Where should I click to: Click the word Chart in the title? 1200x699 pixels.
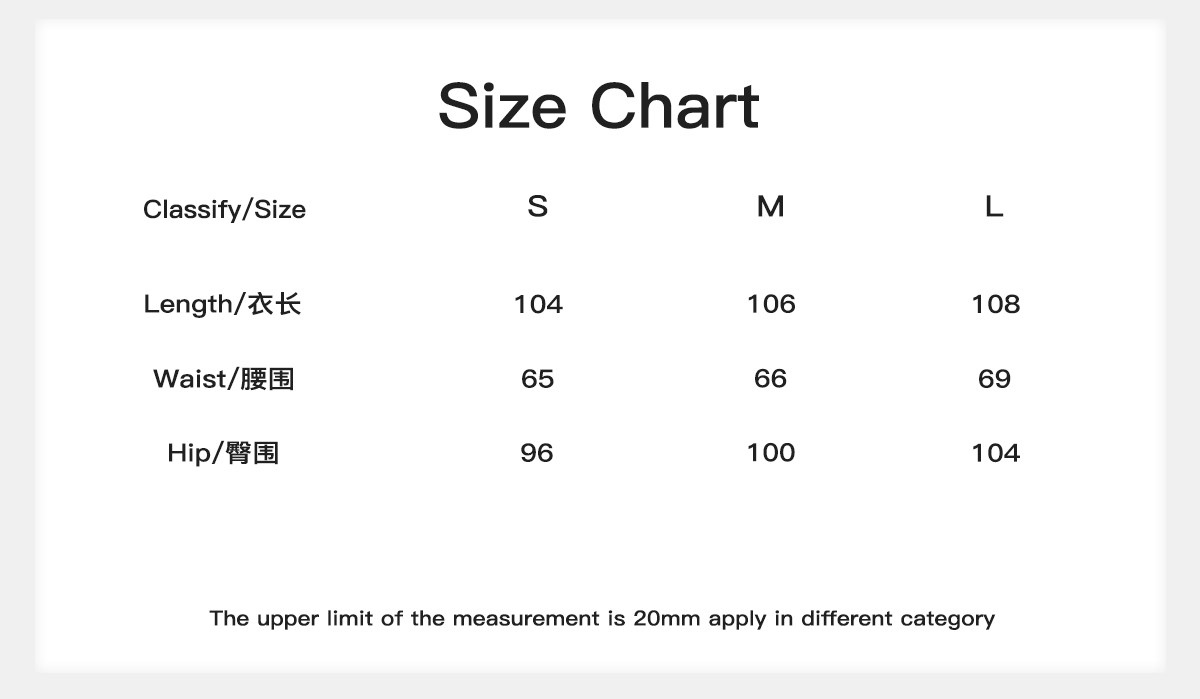pyautogui.click(x=674, y=106)
